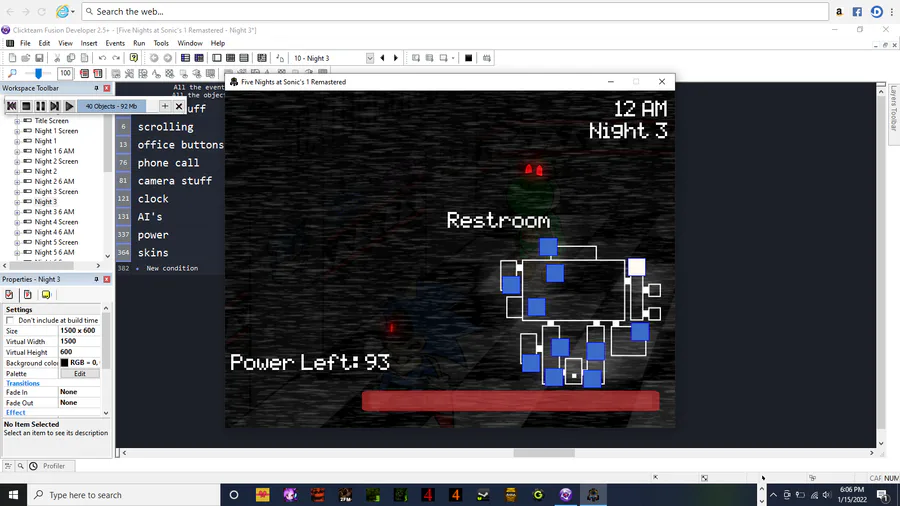900x506 pixels.
Task: Open the Event Editor toolbar icon
Action: 230,58
